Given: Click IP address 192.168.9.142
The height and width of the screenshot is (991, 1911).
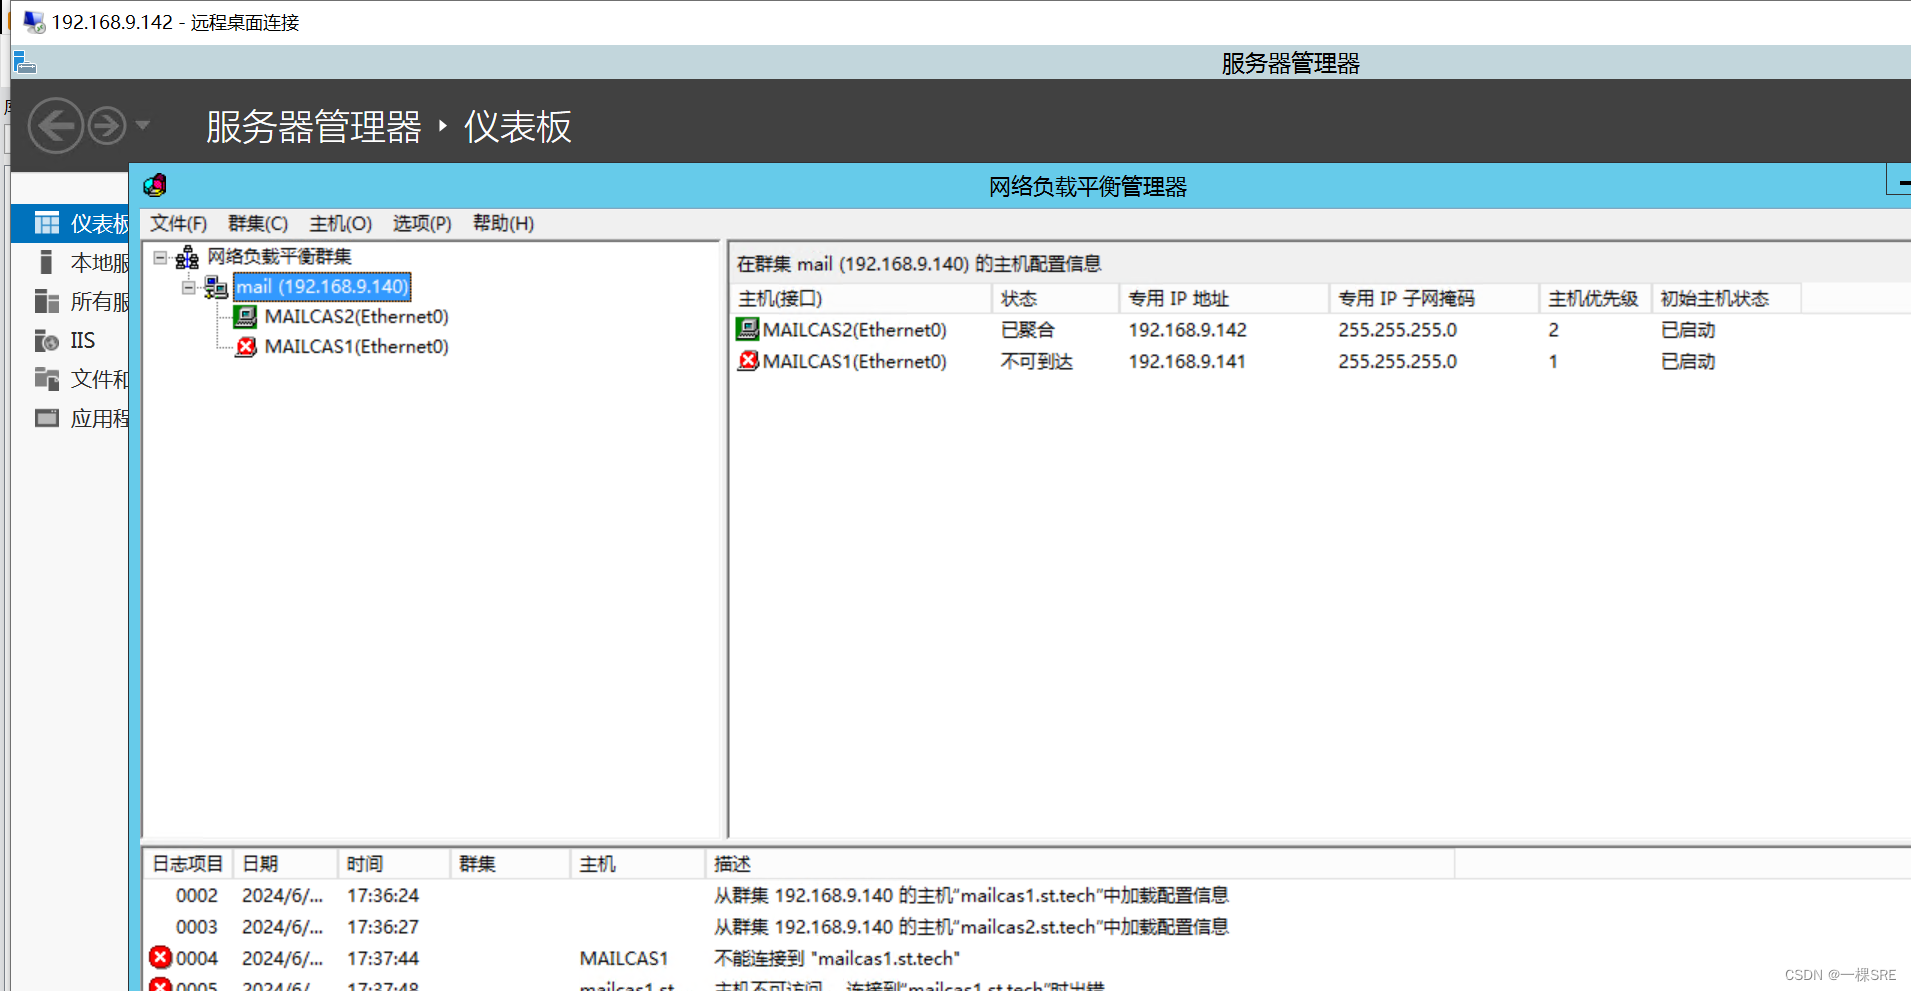Looking at the screenshot, I should pyautogui.click(x=1188, y=330).
